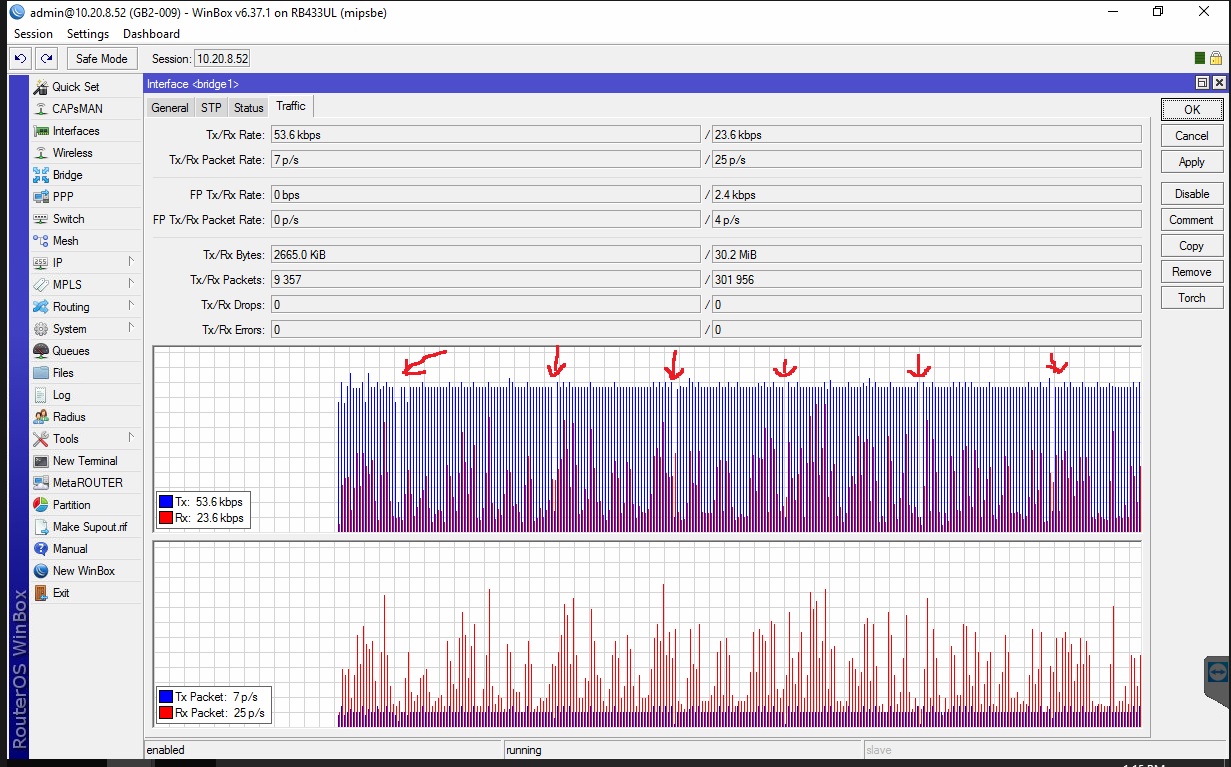Image resolution: width=1231 pixels, height=767 pixels.
Task: Click the FP Rx Rate field showing 2.4 kbps
Action: (x=926, y=194)
